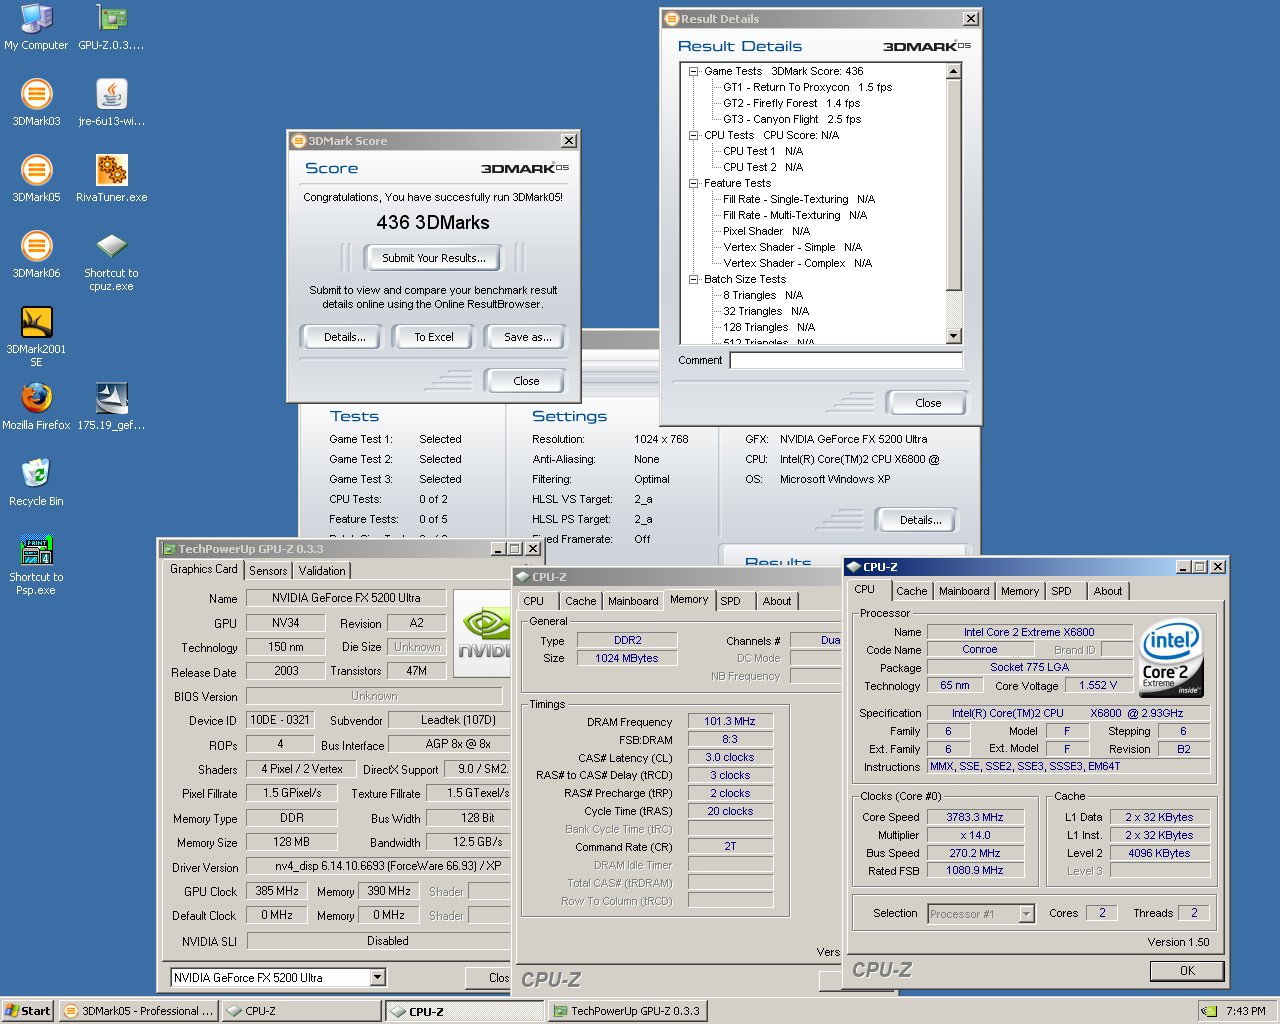The width and height of the screenshot is (1280, 1024).
Task: Open the Graphics Card tab in GPU-Z
Action: [204, 569]
